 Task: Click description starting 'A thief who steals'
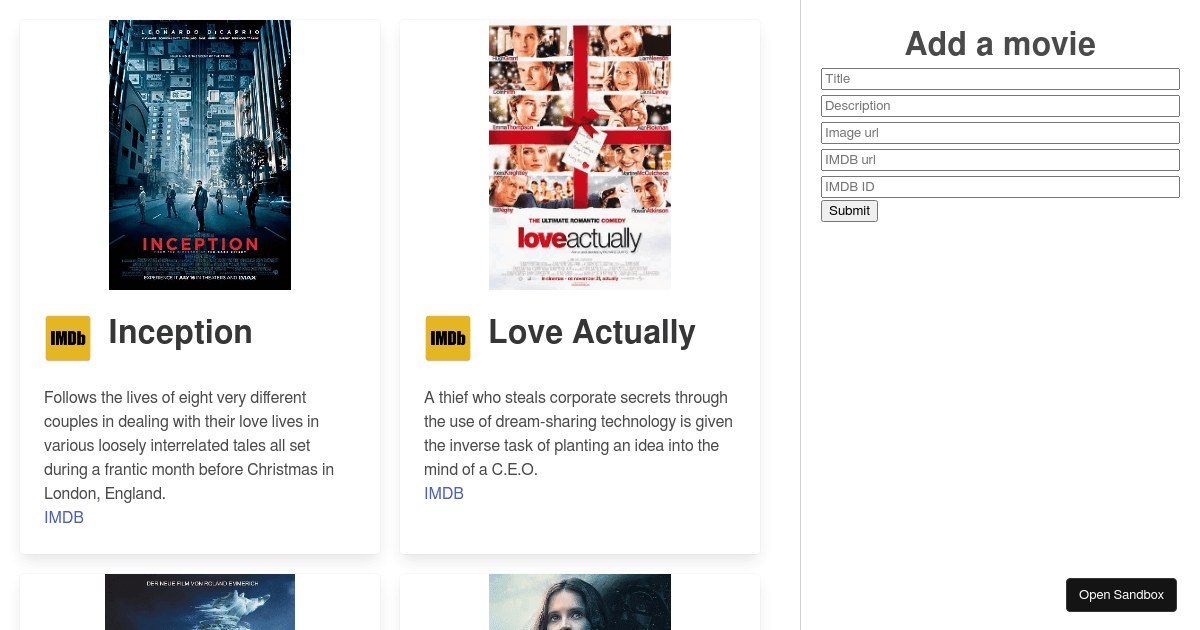pyautogui.click(x=578, y=433)
